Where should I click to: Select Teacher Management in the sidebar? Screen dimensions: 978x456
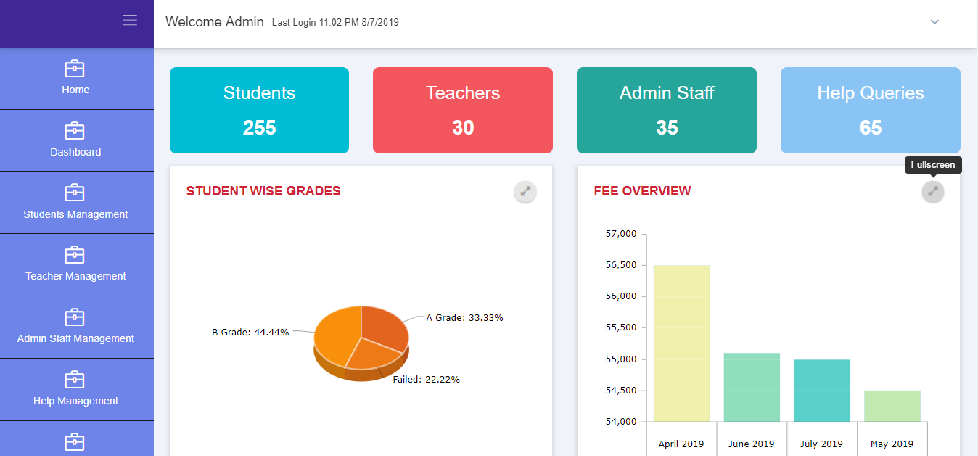tap(76, 276)
